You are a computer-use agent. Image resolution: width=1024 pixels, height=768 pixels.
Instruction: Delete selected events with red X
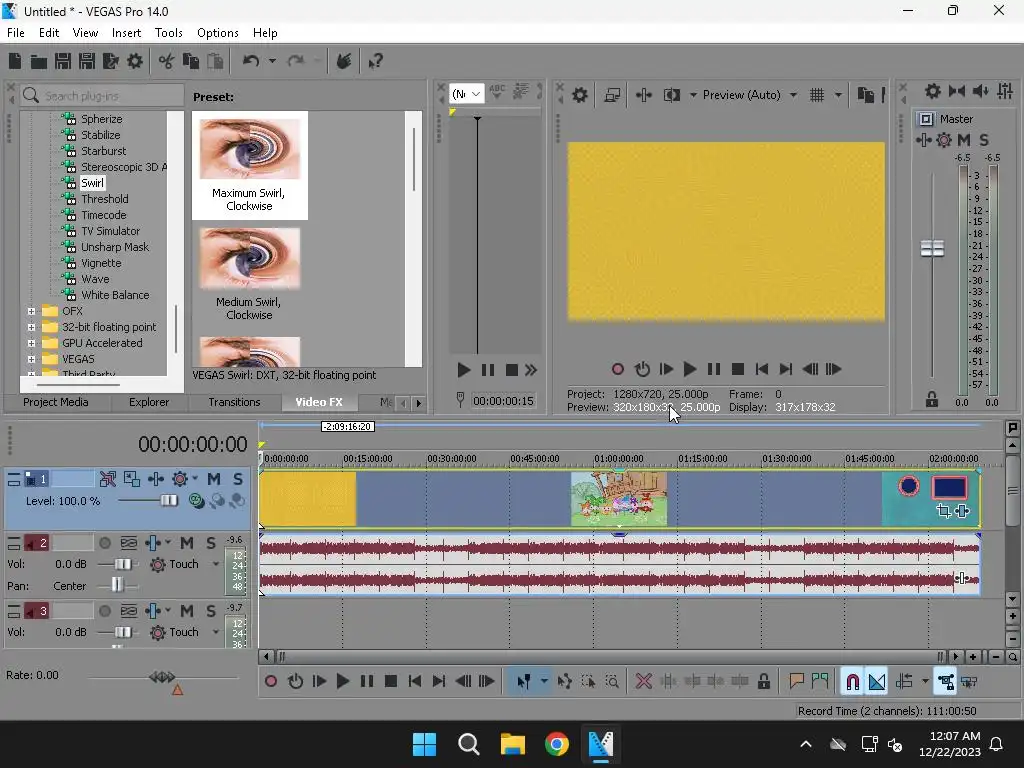coord(644,682)
